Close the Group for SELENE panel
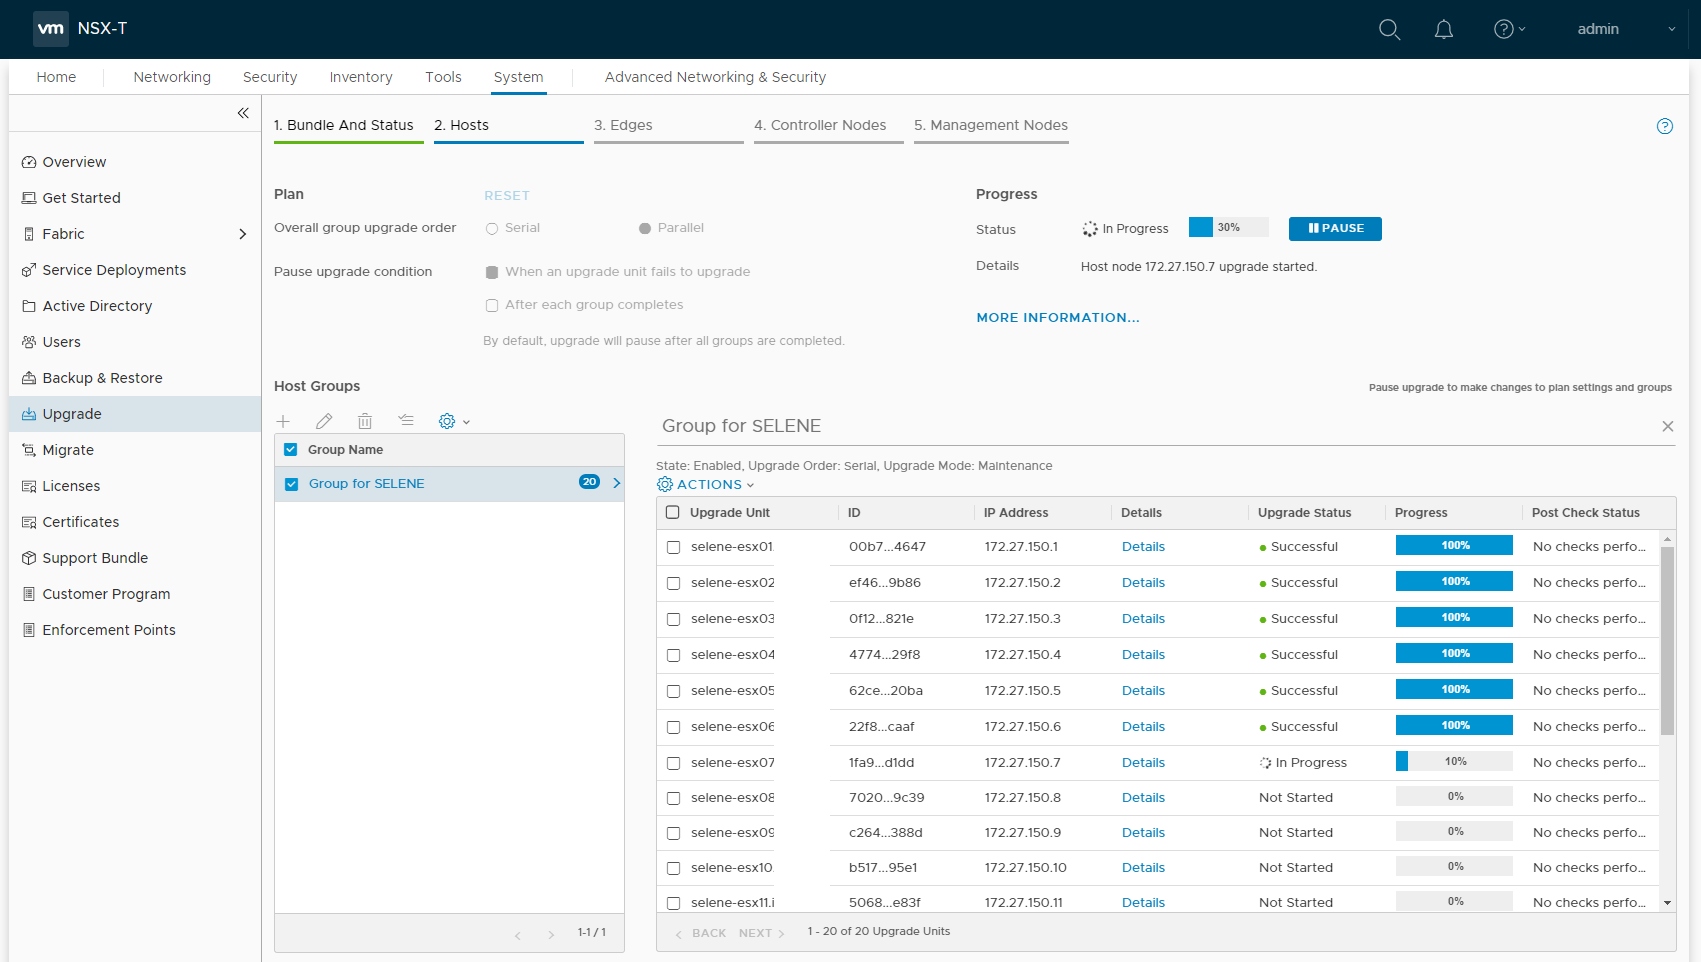 point(1668,426)
